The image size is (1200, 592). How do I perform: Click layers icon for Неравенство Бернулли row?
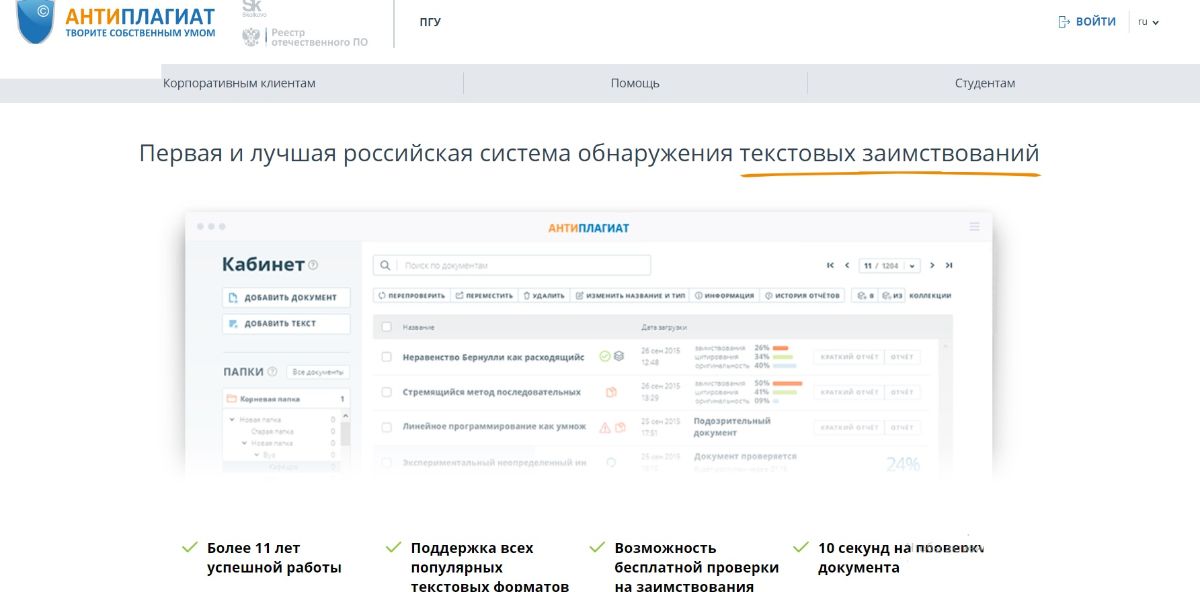pos(619,356)
